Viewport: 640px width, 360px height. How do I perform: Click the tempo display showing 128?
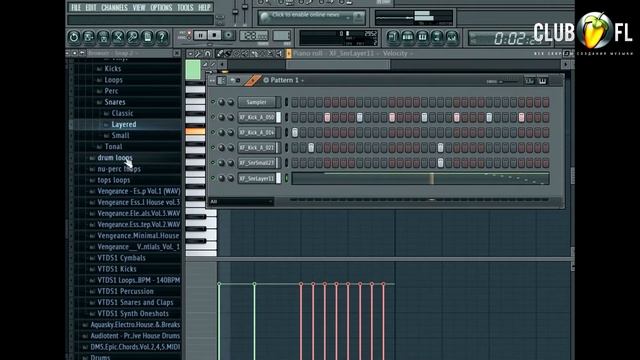point(253,36)
